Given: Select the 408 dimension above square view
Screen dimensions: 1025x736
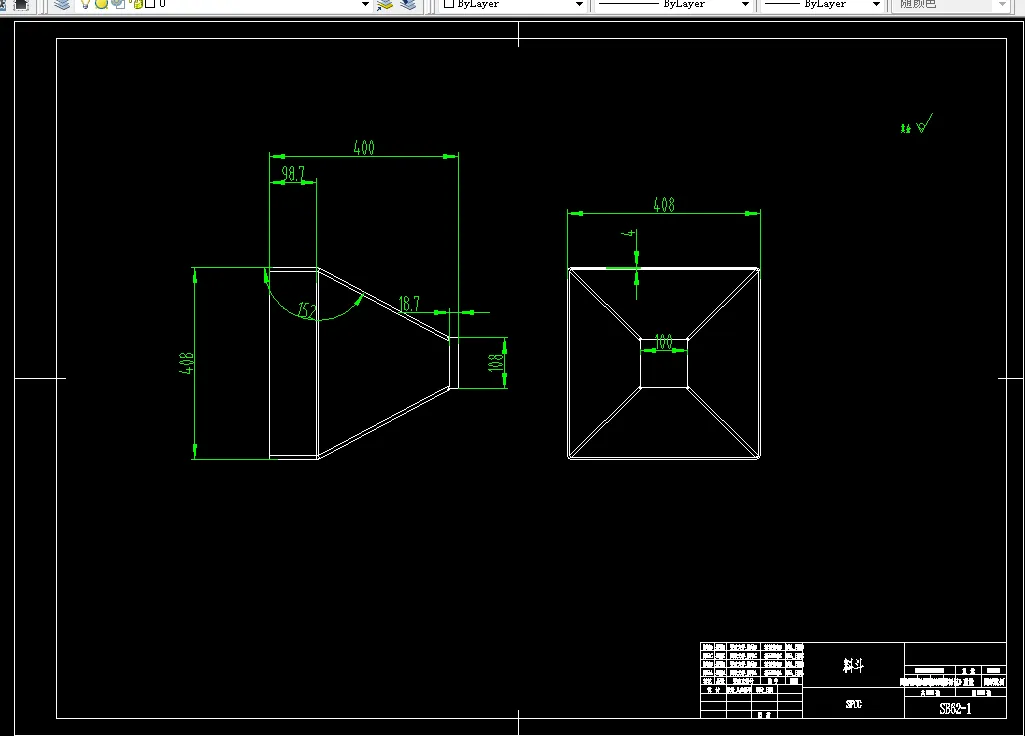Looking at the screenshot, I should tap(664, 205).
